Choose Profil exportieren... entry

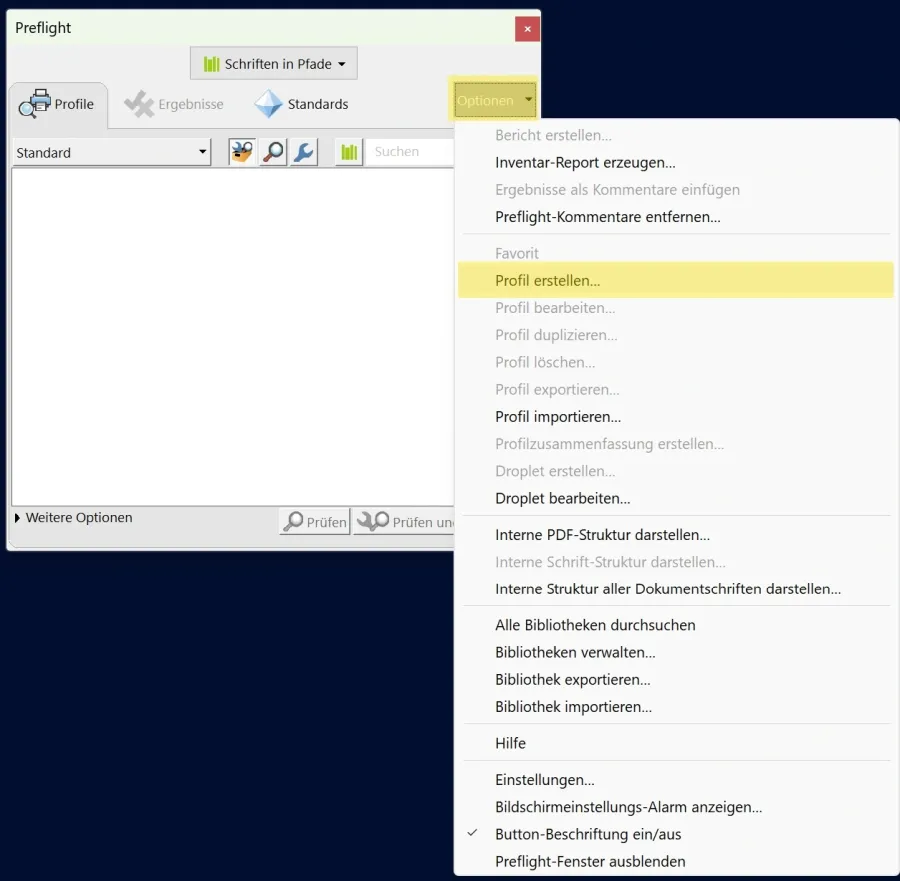point(676,389)
